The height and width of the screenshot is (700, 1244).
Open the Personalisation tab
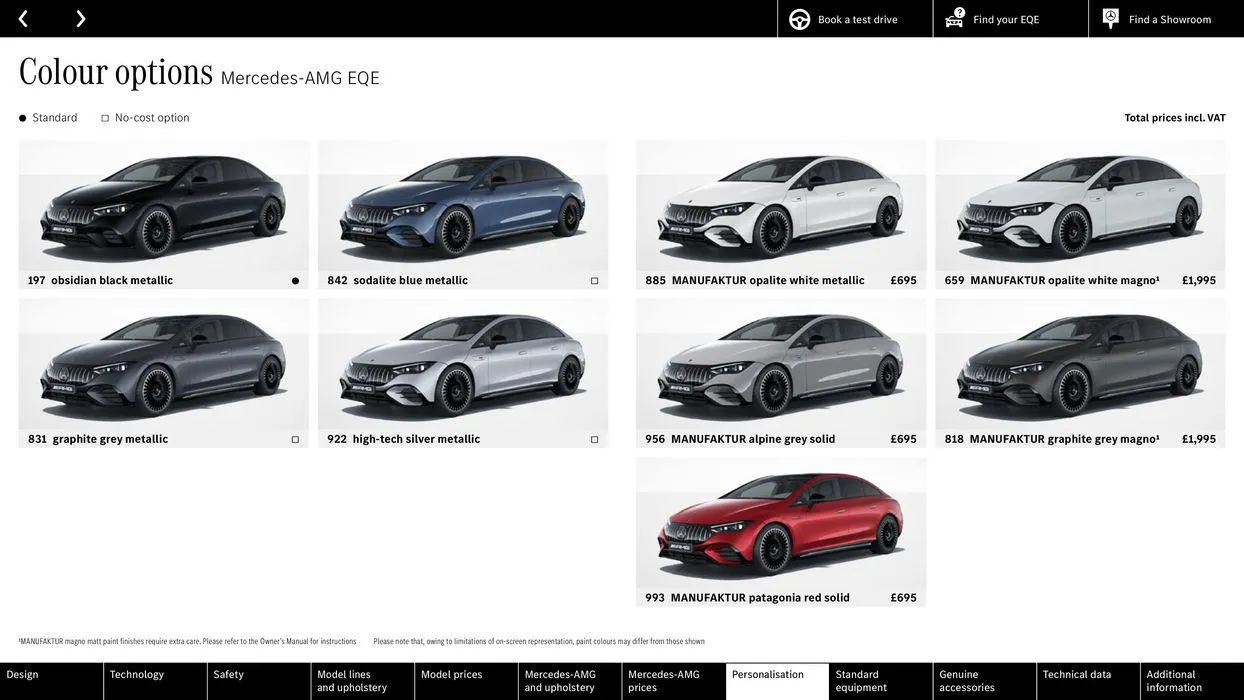778,681
